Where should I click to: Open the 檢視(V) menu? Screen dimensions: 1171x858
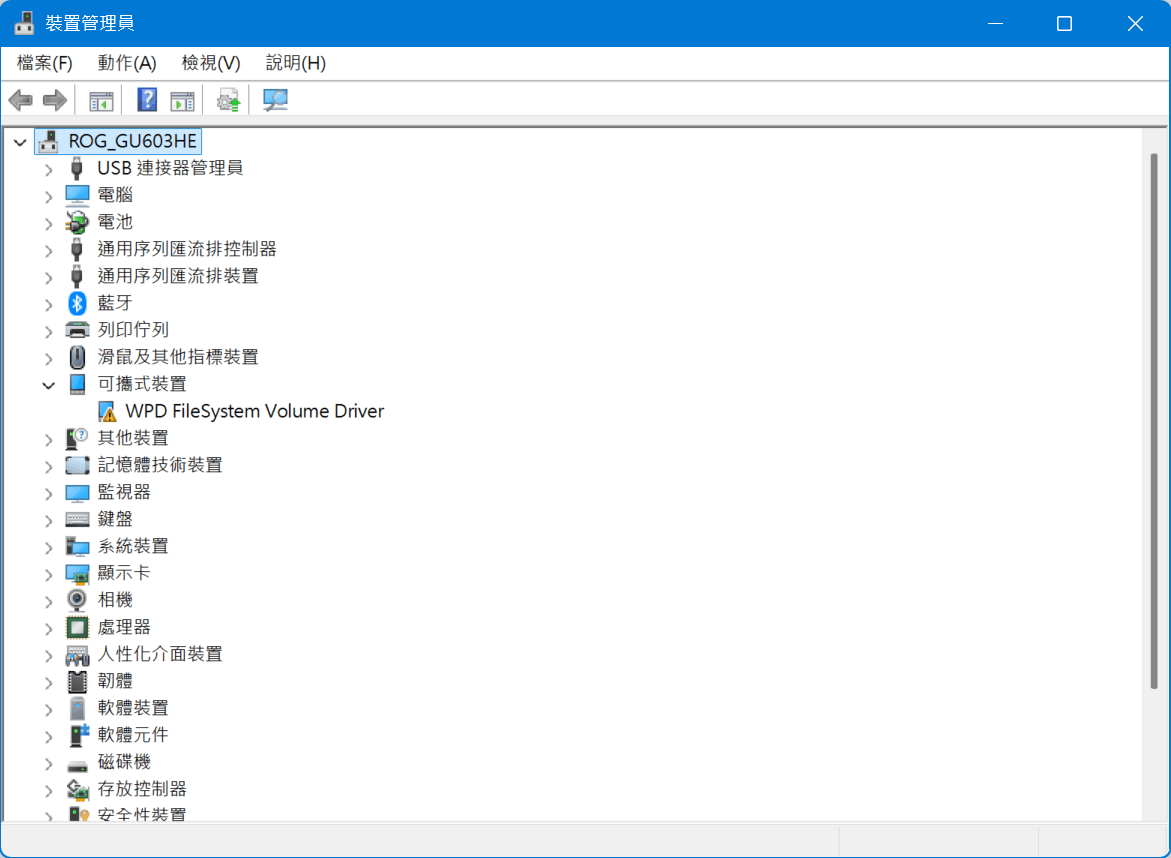point(210,62)
